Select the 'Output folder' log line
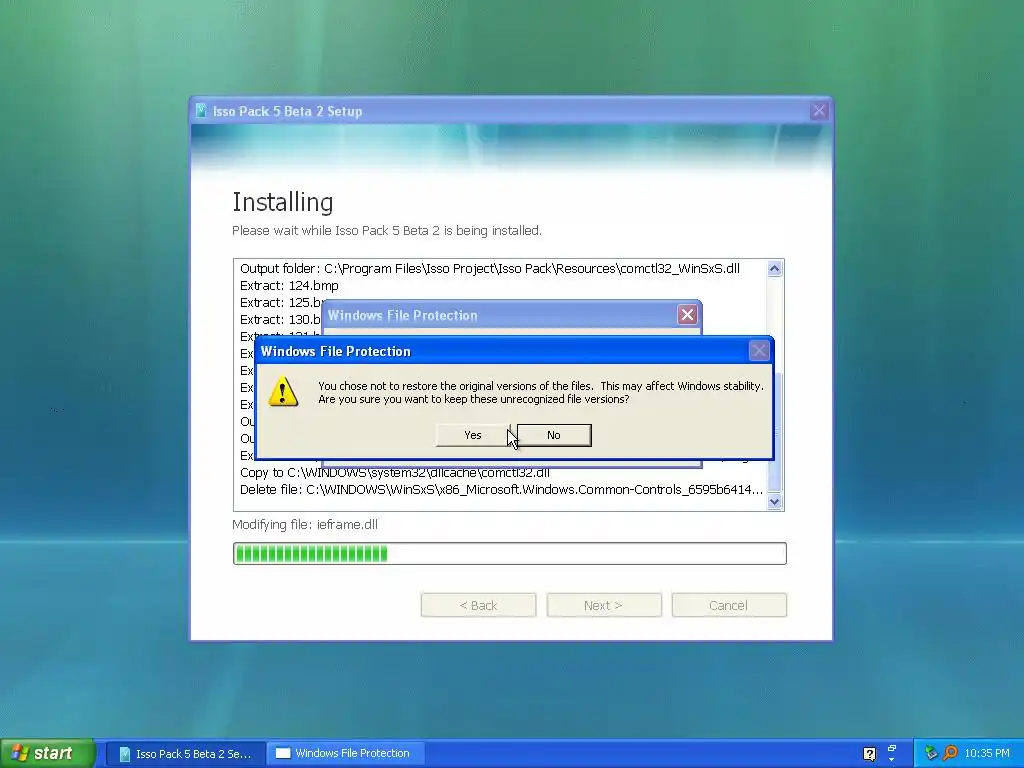1024x768 pixels. click(489, 268)
